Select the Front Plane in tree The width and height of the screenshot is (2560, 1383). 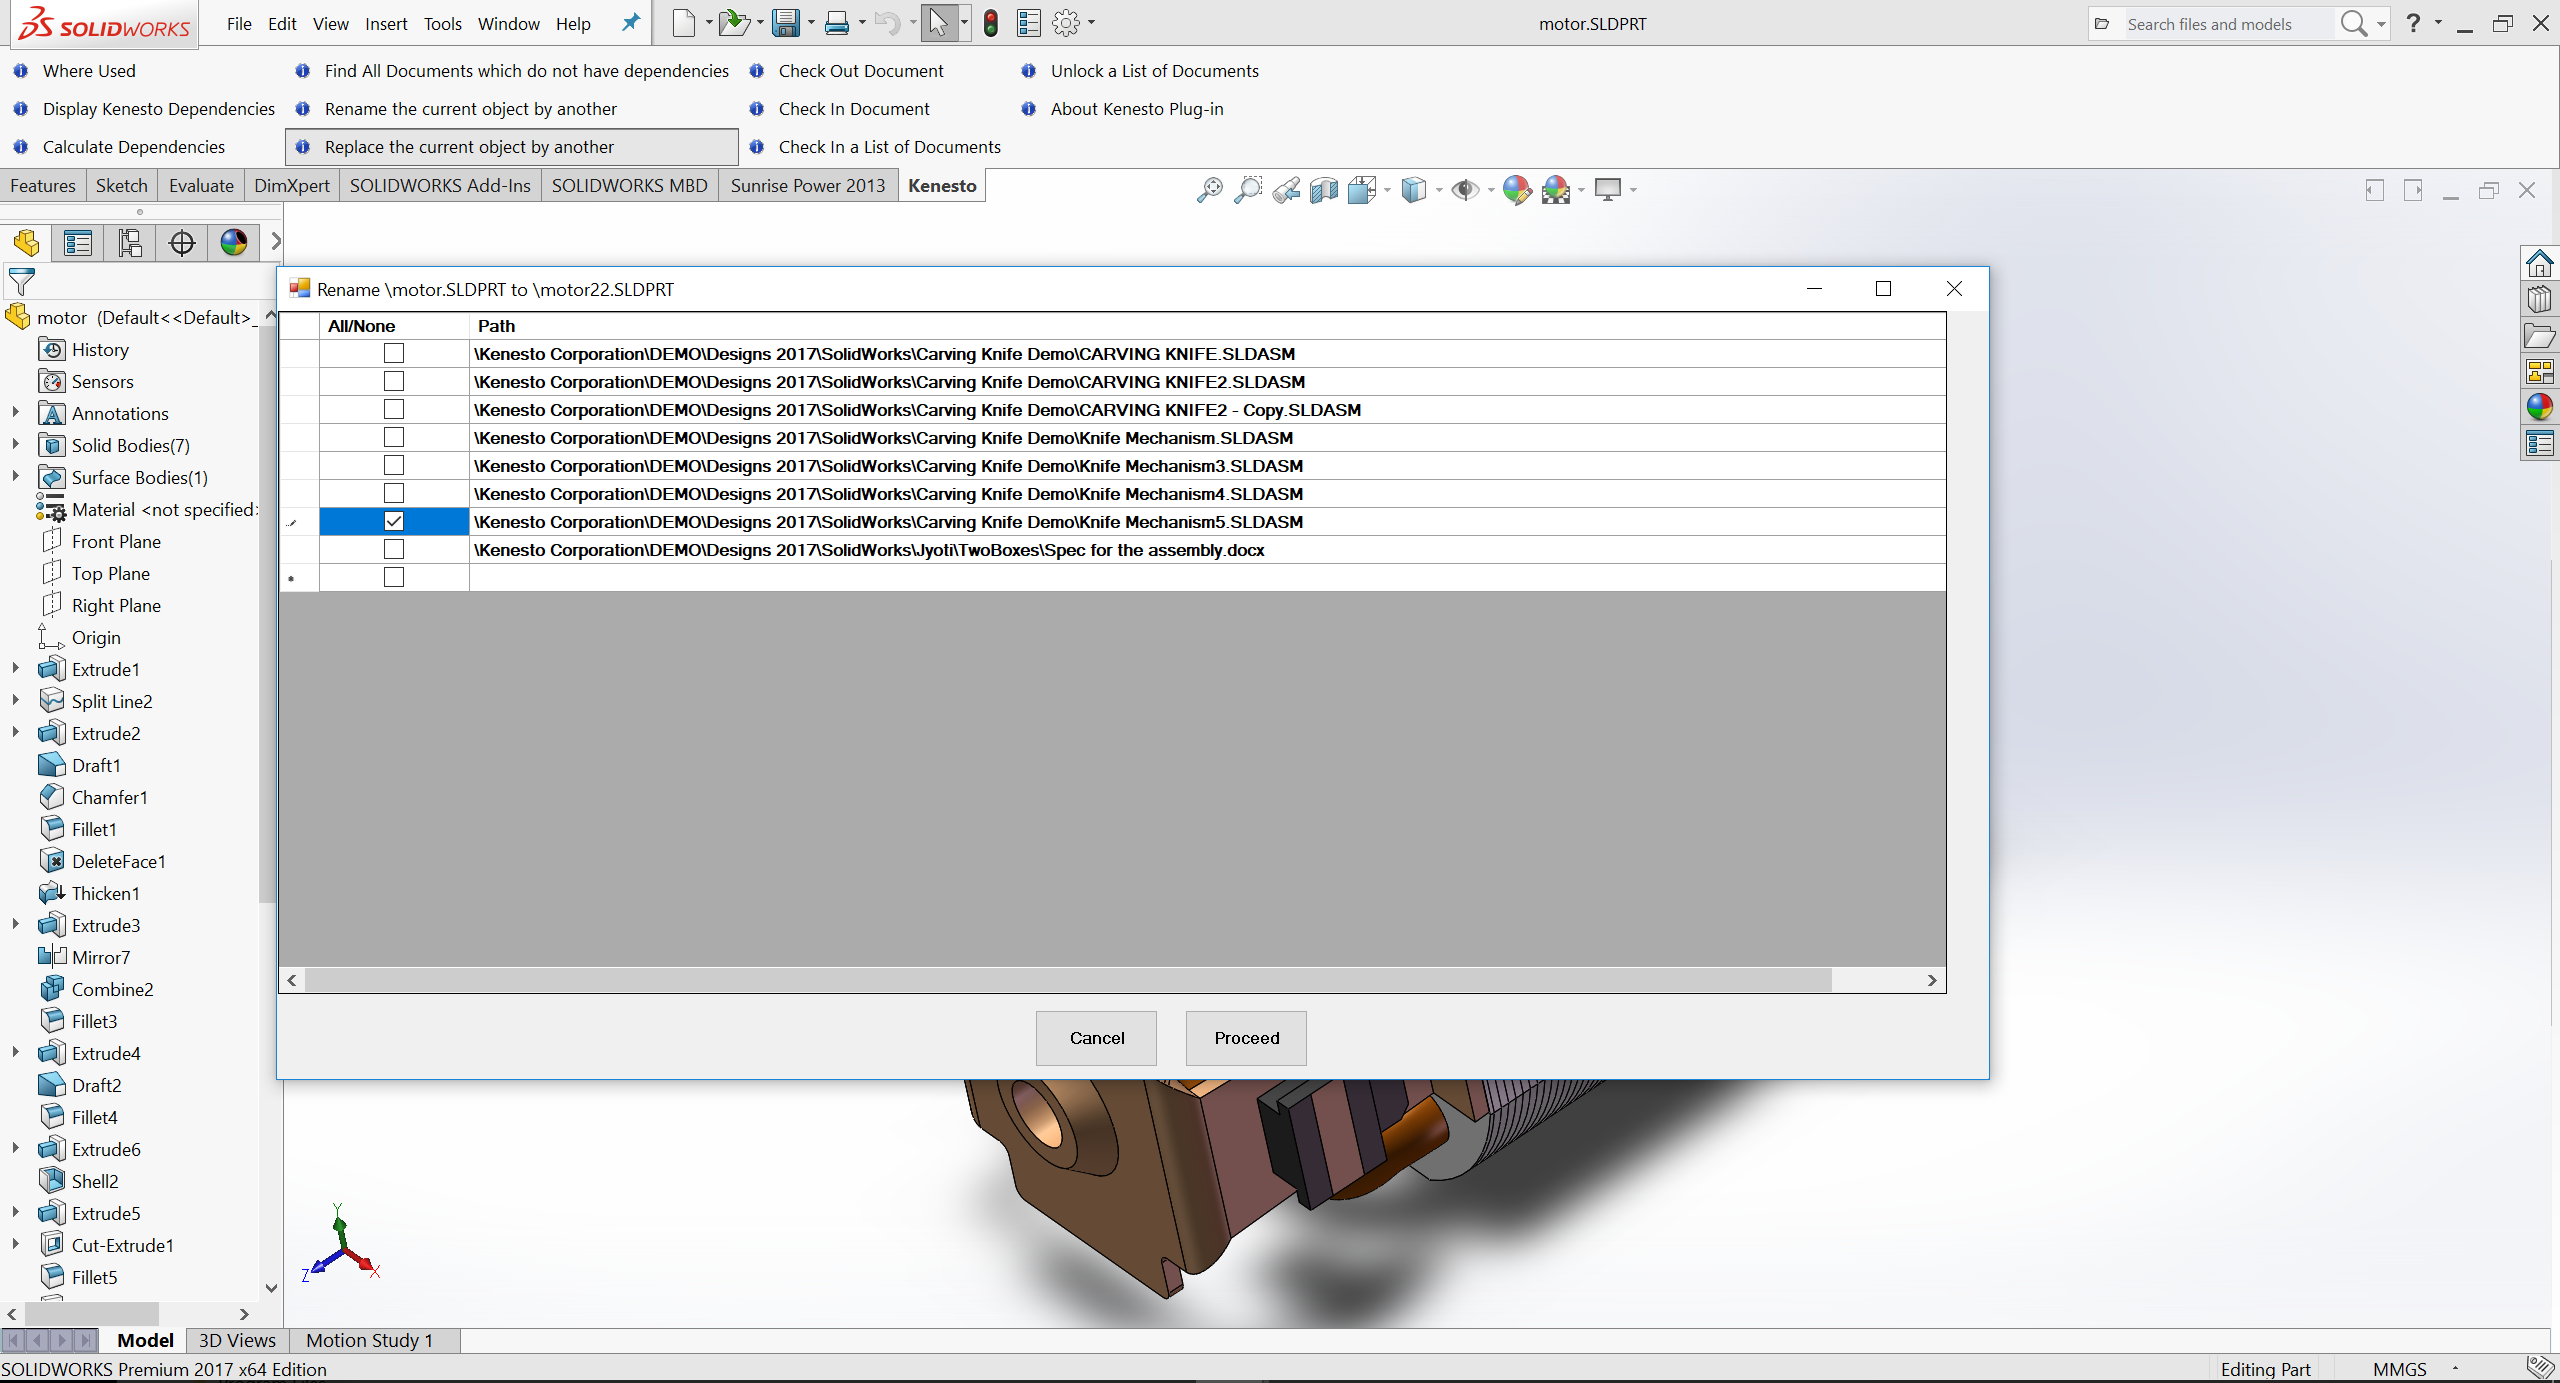[x=116, y=541]
